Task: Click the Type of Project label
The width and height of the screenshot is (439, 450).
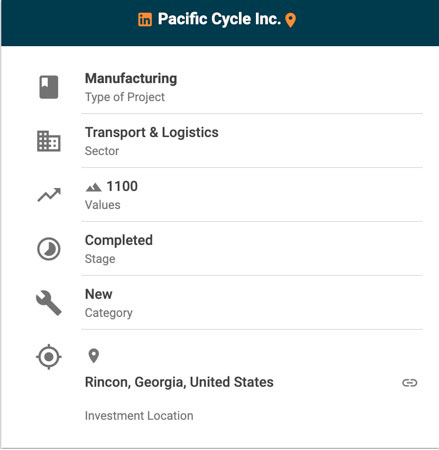Action: pyautogui.click(x=125, y=97)
